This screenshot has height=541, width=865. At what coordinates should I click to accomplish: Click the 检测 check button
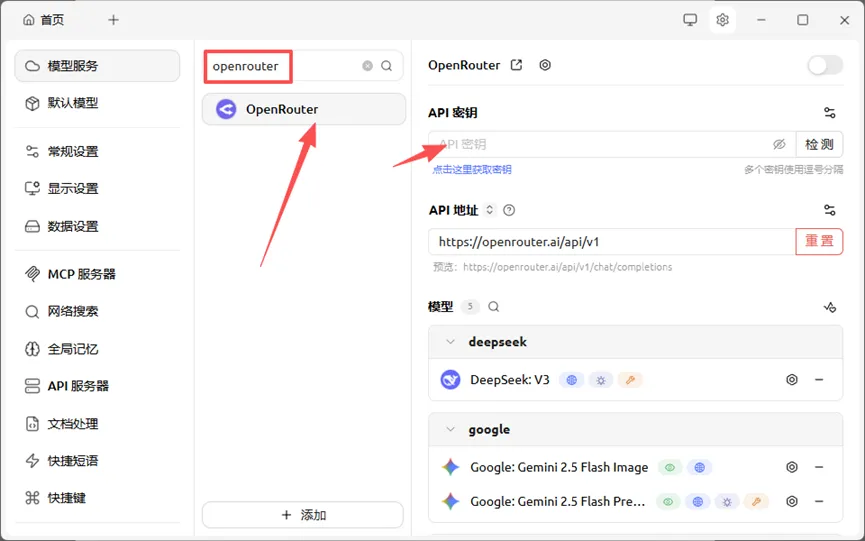819,144
